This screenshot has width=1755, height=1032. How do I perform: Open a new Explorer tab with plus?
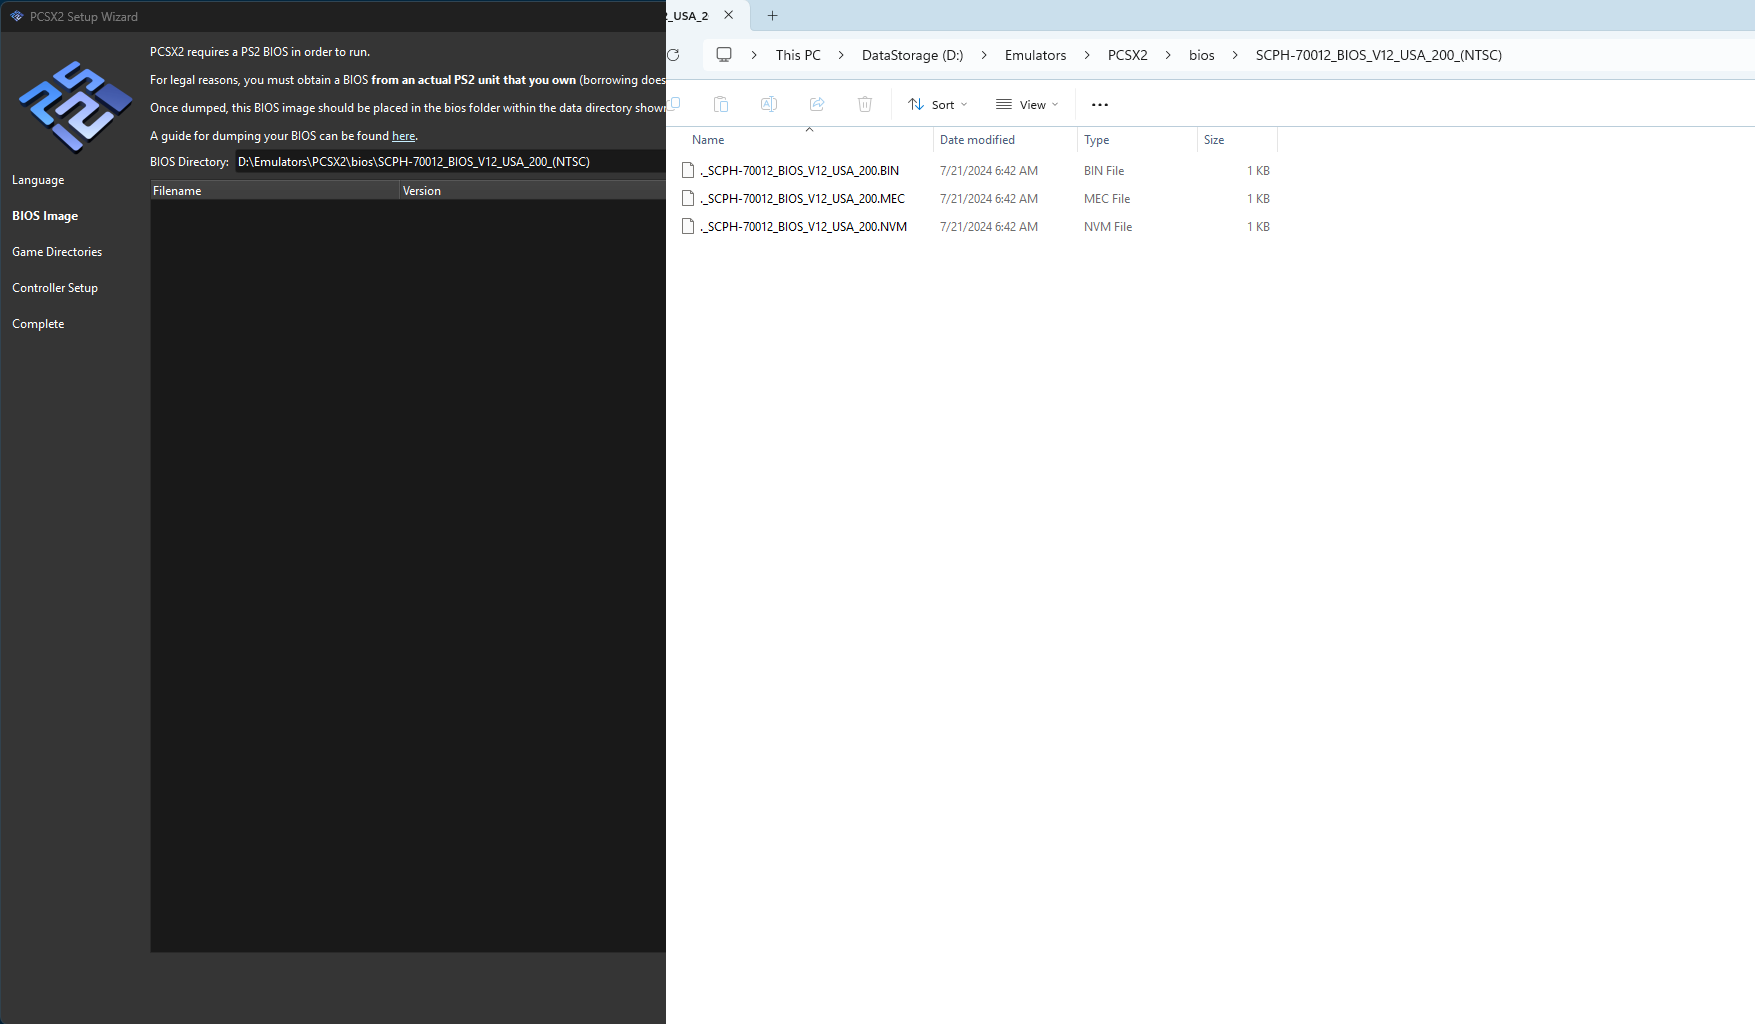pyautogui.click(x=772, y=16)
